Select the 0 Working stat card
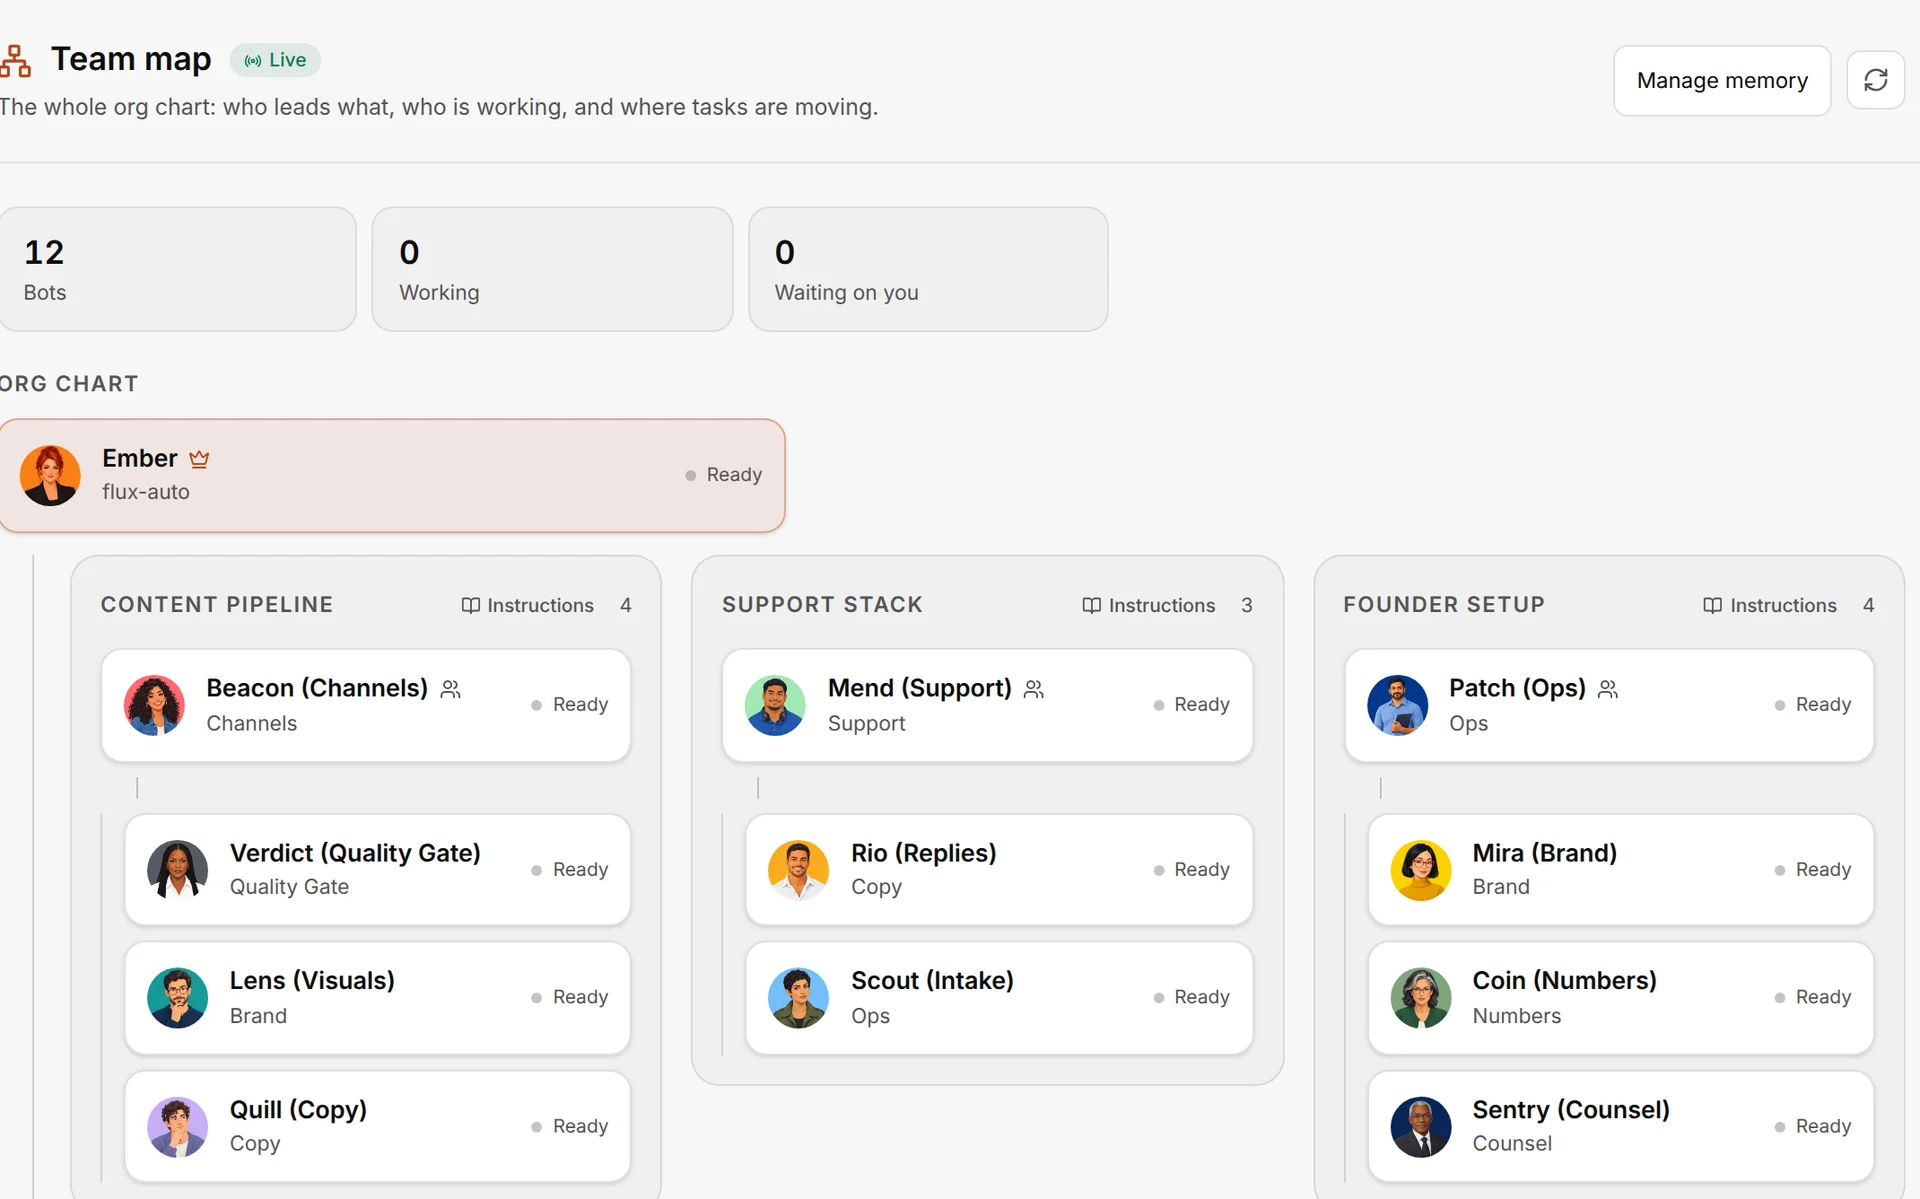Screen dimensions: 1920x1199 (x=552, y=269)
